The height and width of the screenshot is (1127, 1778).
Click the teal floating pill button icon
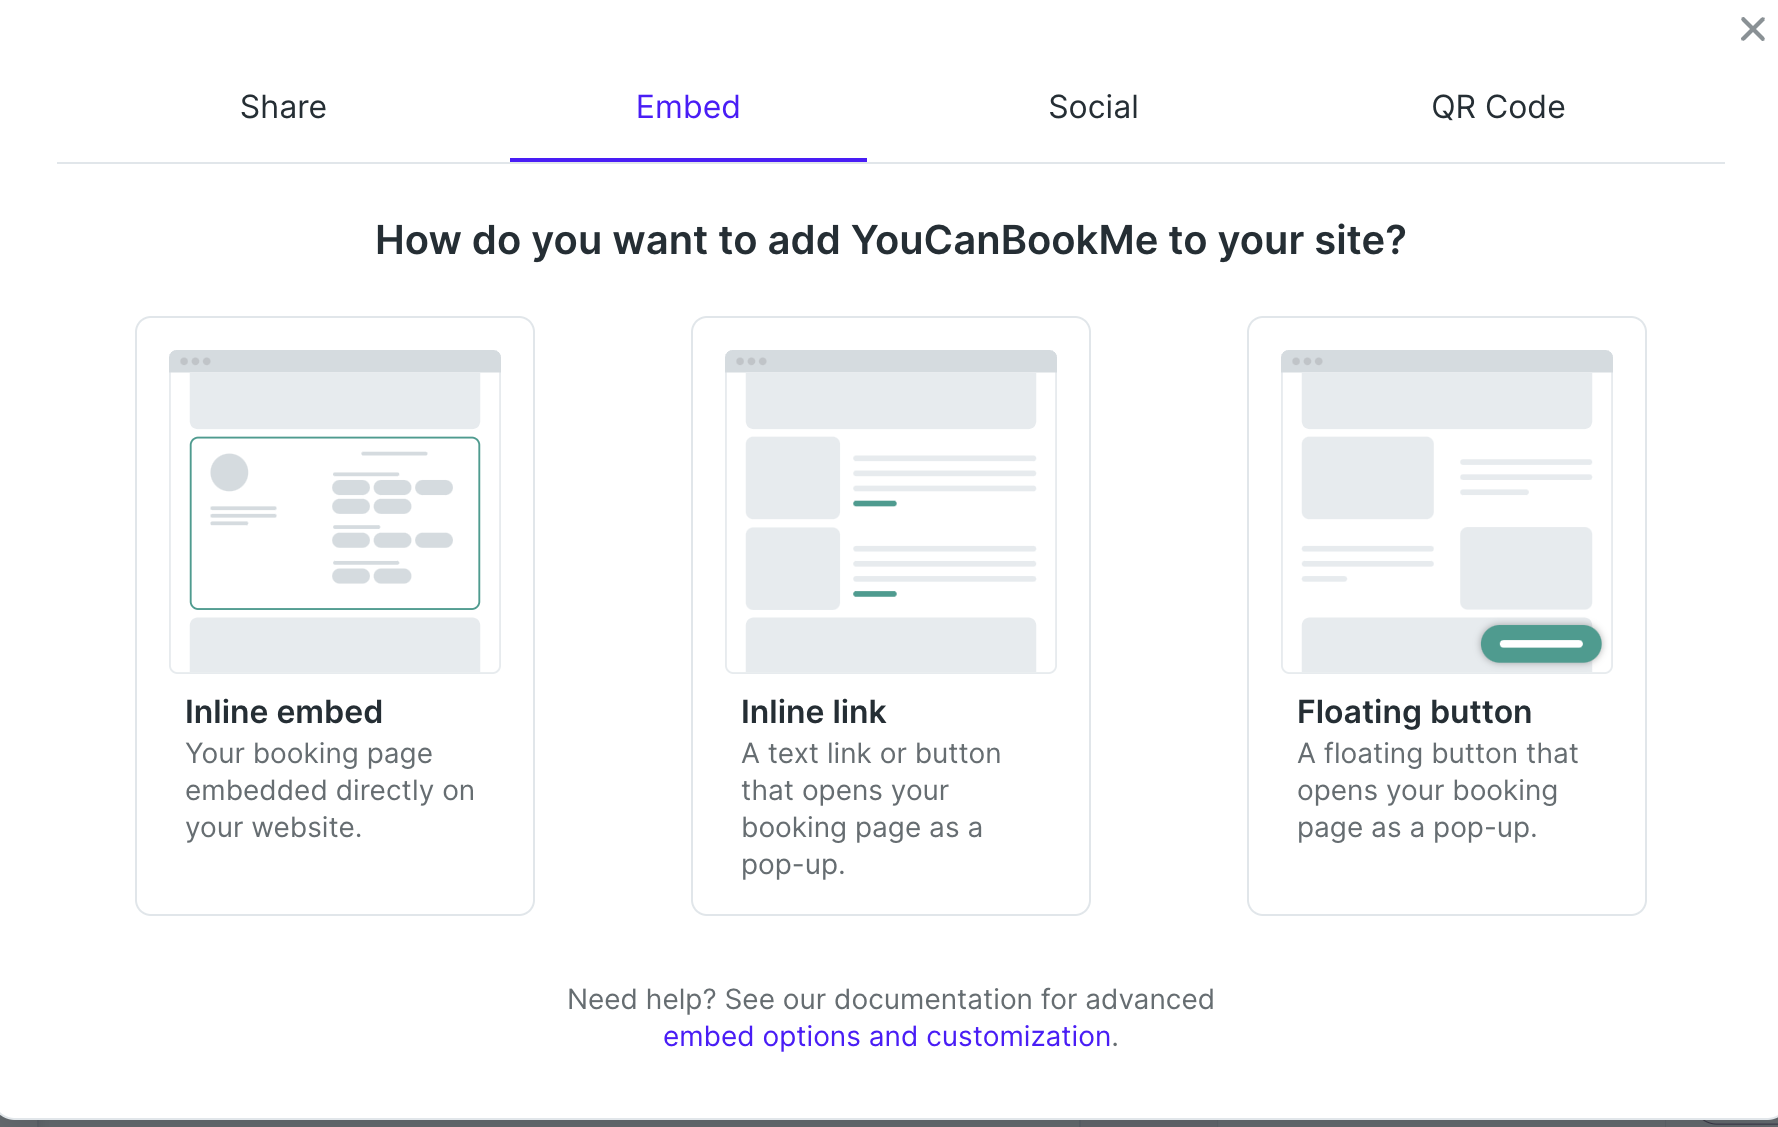pyautogui.click(x=1541, y=644)
